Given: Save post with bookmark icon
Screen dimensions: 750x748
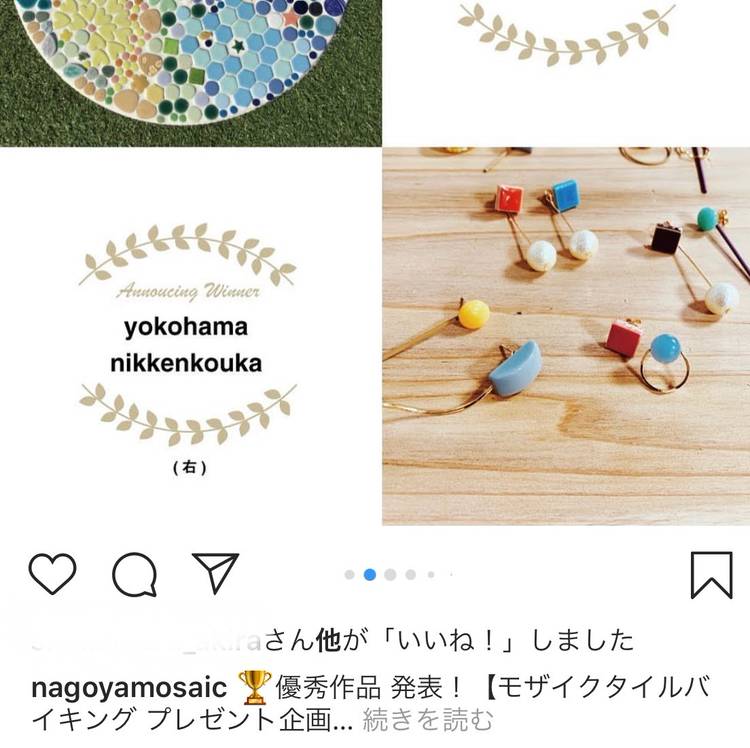Looking at the screenshot, I should pos(712,575).
